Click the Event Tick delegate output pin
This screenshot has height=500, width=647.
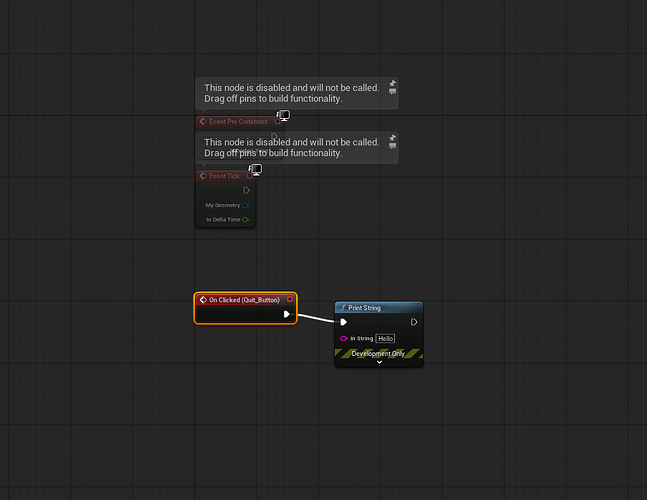coord(250,176)
